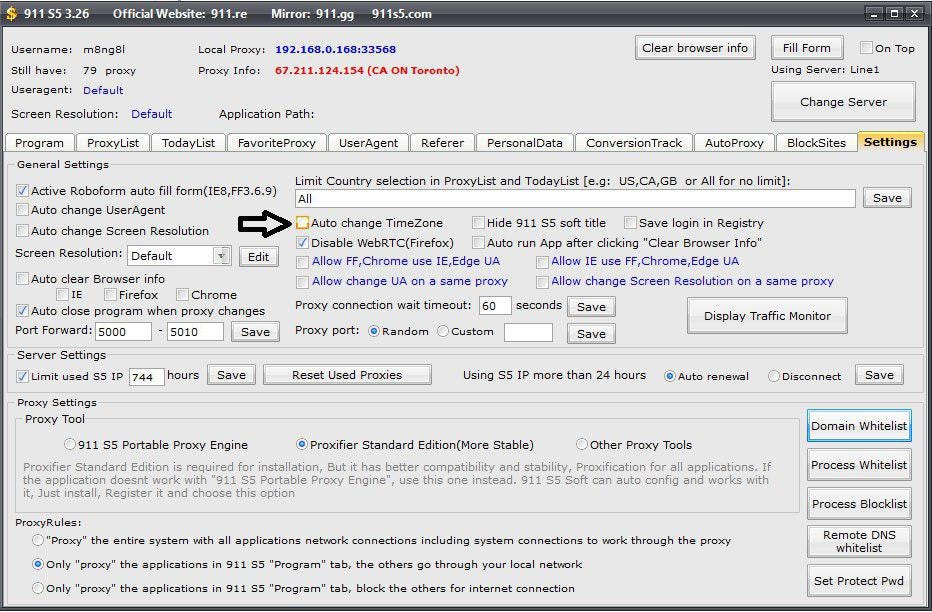Image resolution: width=932 pixels, height=612 pixels.
Task: Open the Program tab
Action: click(x=39, y=143)
